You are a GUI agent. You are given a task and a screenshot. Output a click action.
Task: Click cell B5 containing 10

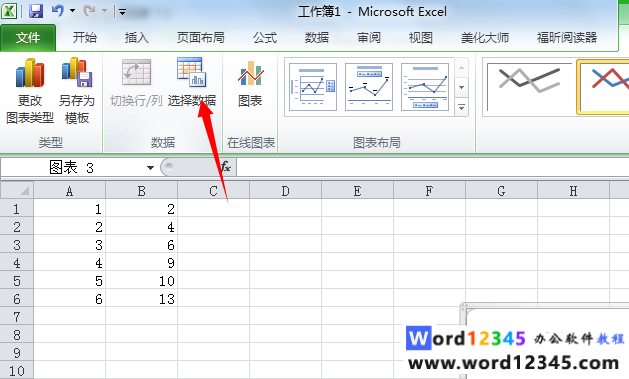click(x=141, y=281)
